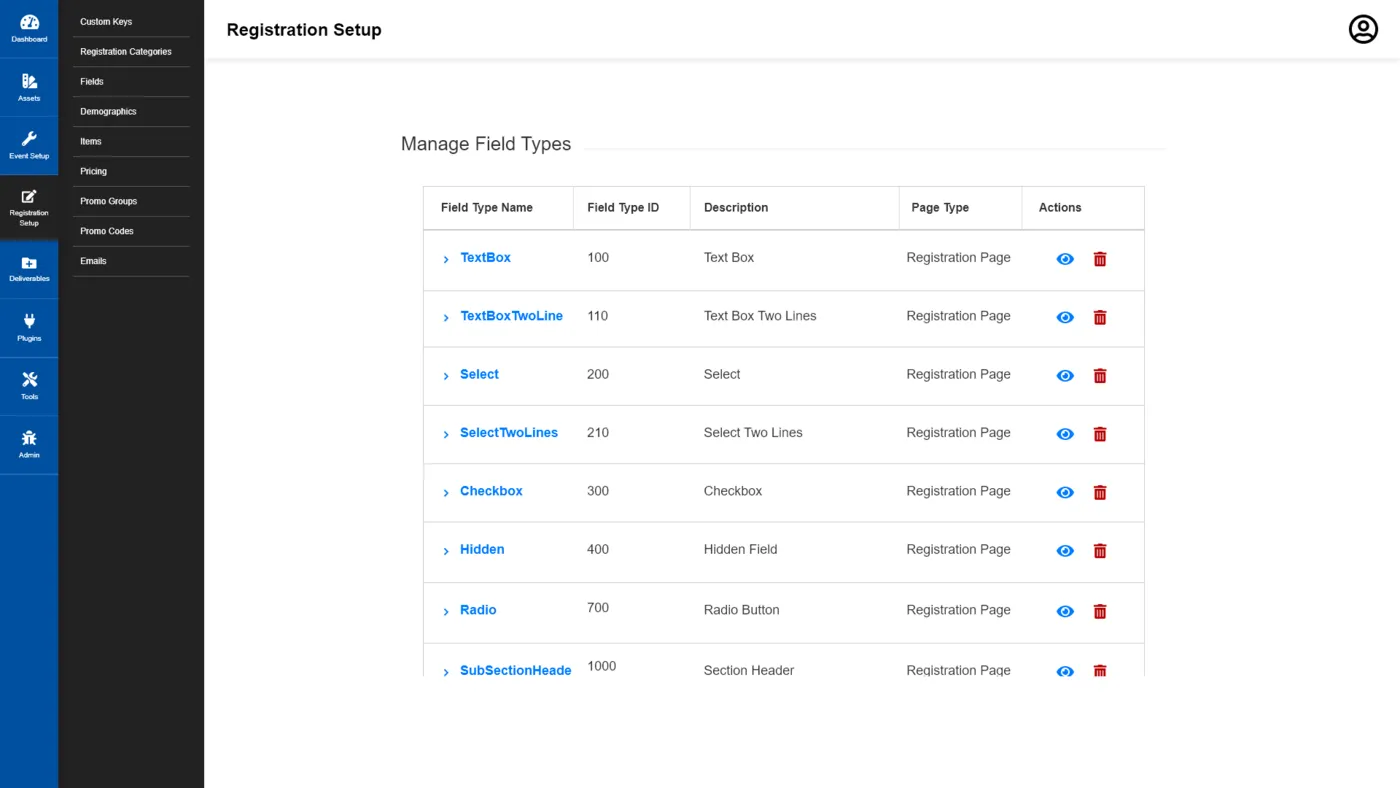The width and height of the screenshot is (1400, 788).
Task: View the TextBox field type eye icon
Action: pos(1065,259)
